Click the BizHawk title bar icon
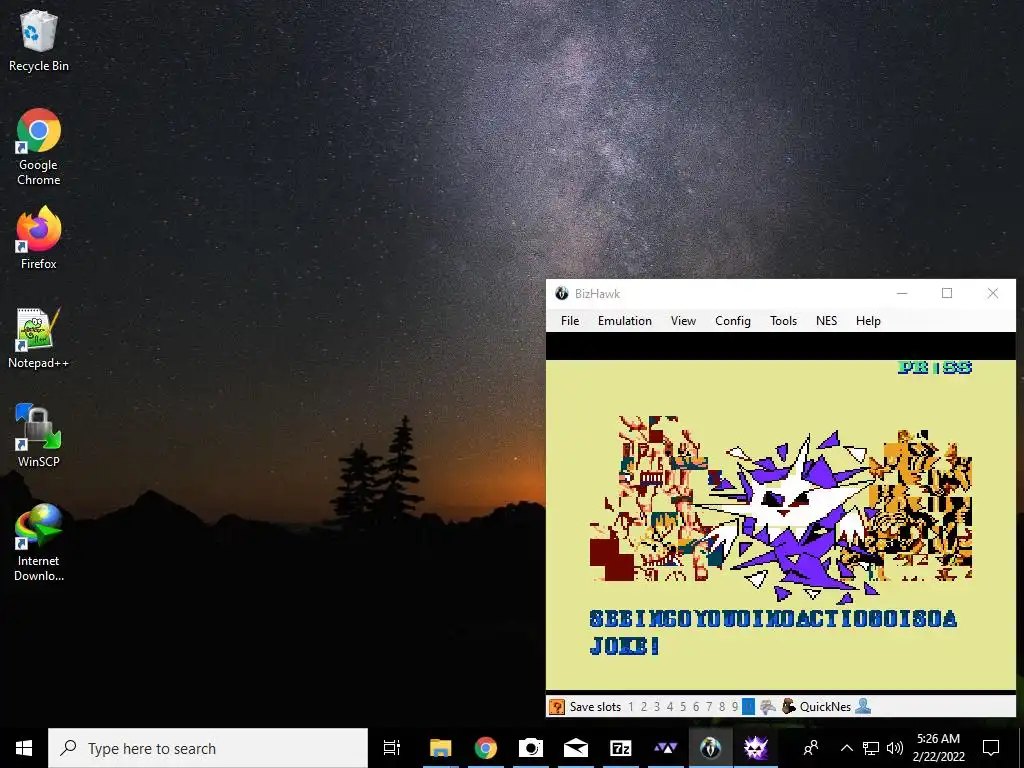 point(562,294)
